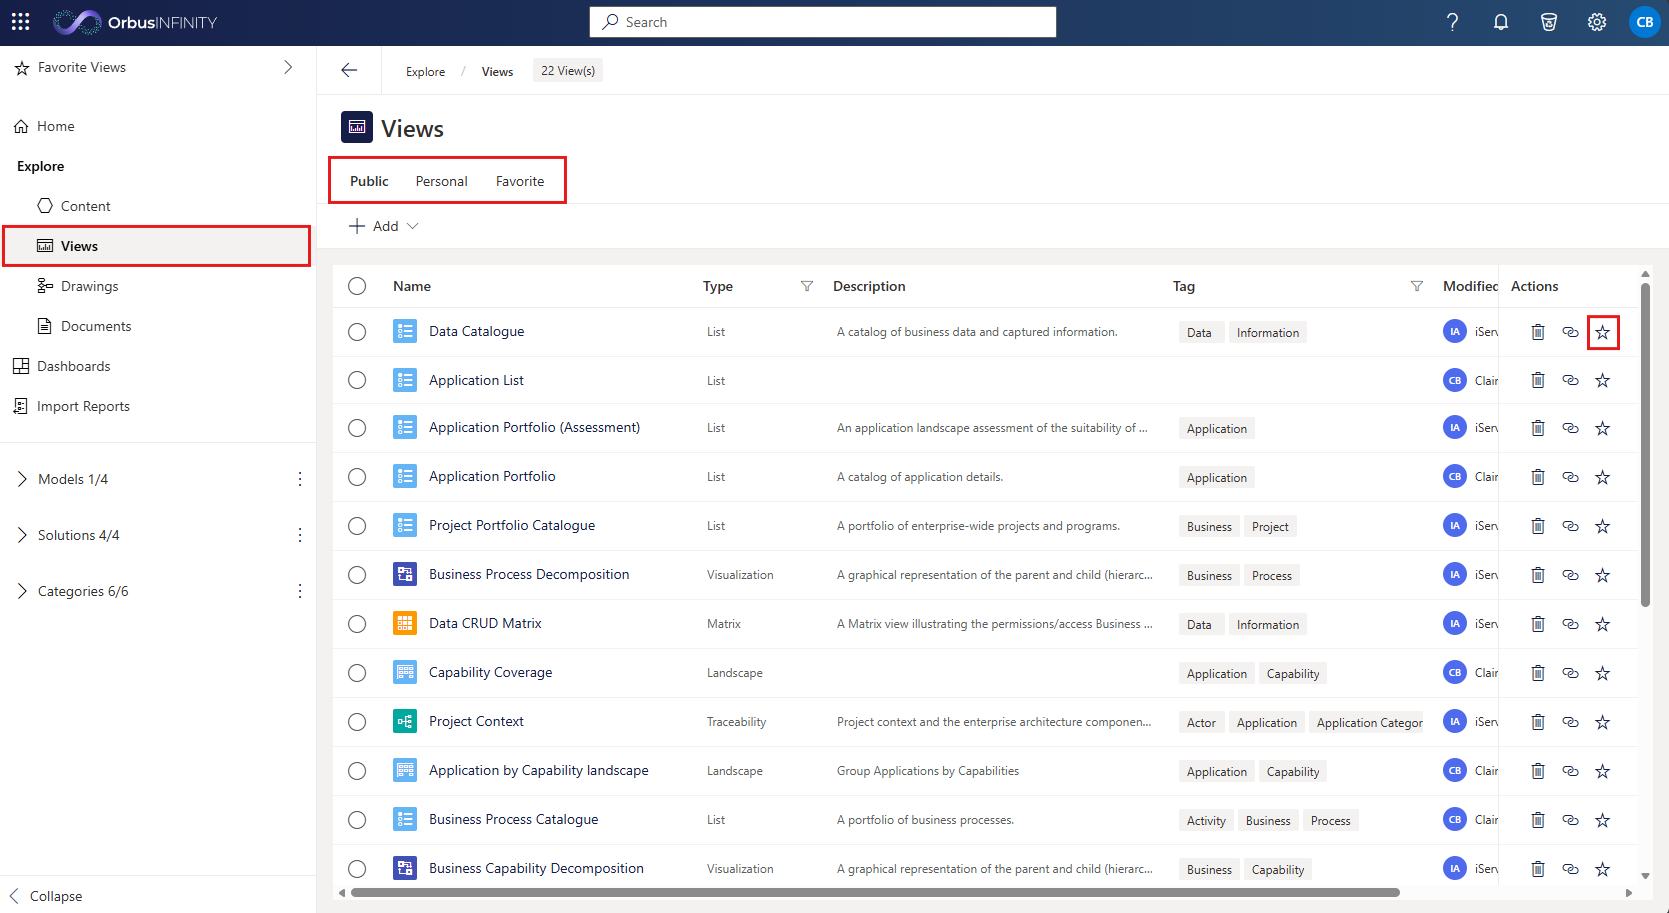
Task: Delete the Application List view
Action: [x=1538, y=380]
